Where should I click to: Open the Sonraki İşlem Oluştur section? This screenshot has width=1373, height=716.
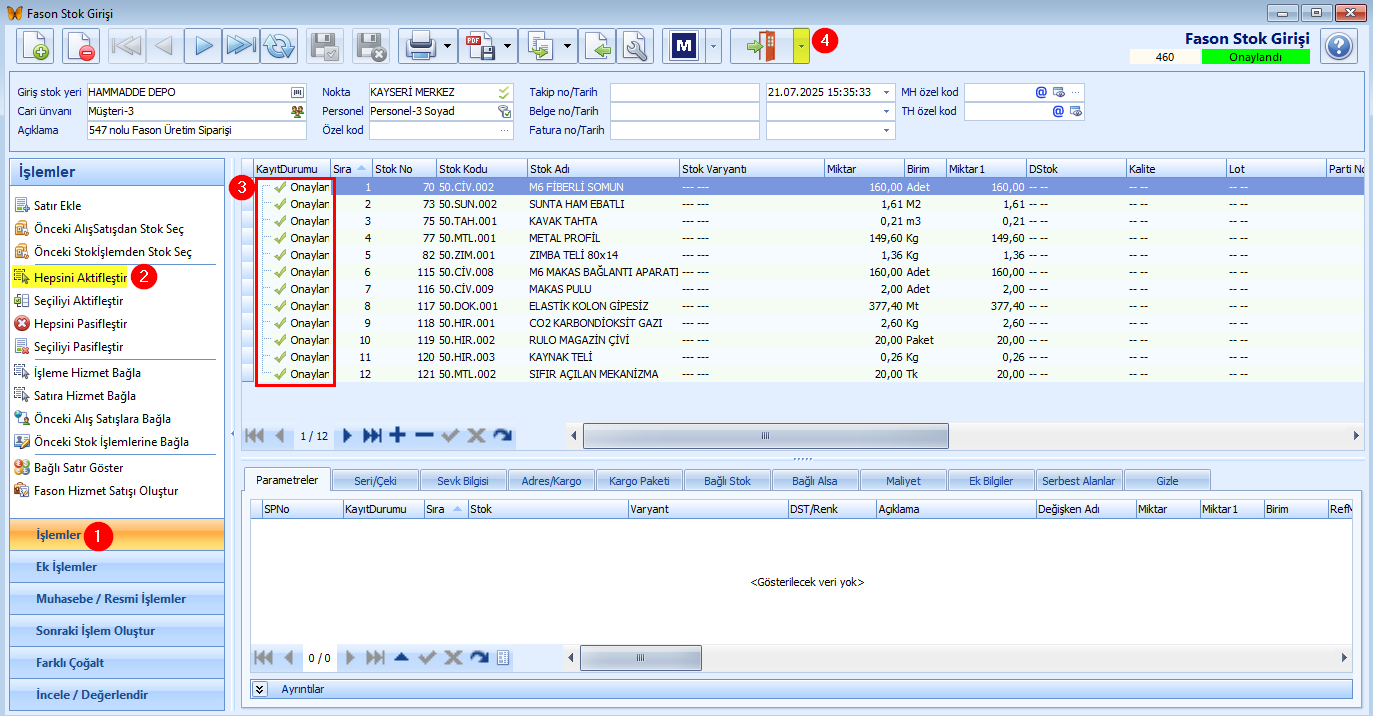(117, 631)
